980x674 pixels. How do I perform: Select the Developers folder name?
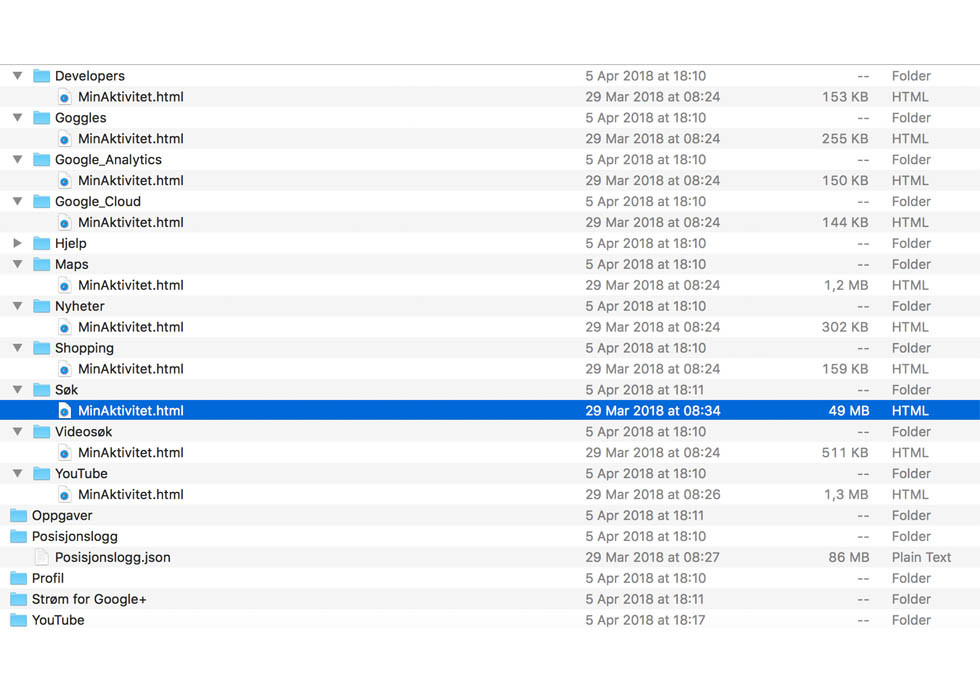tap(90, 76)
